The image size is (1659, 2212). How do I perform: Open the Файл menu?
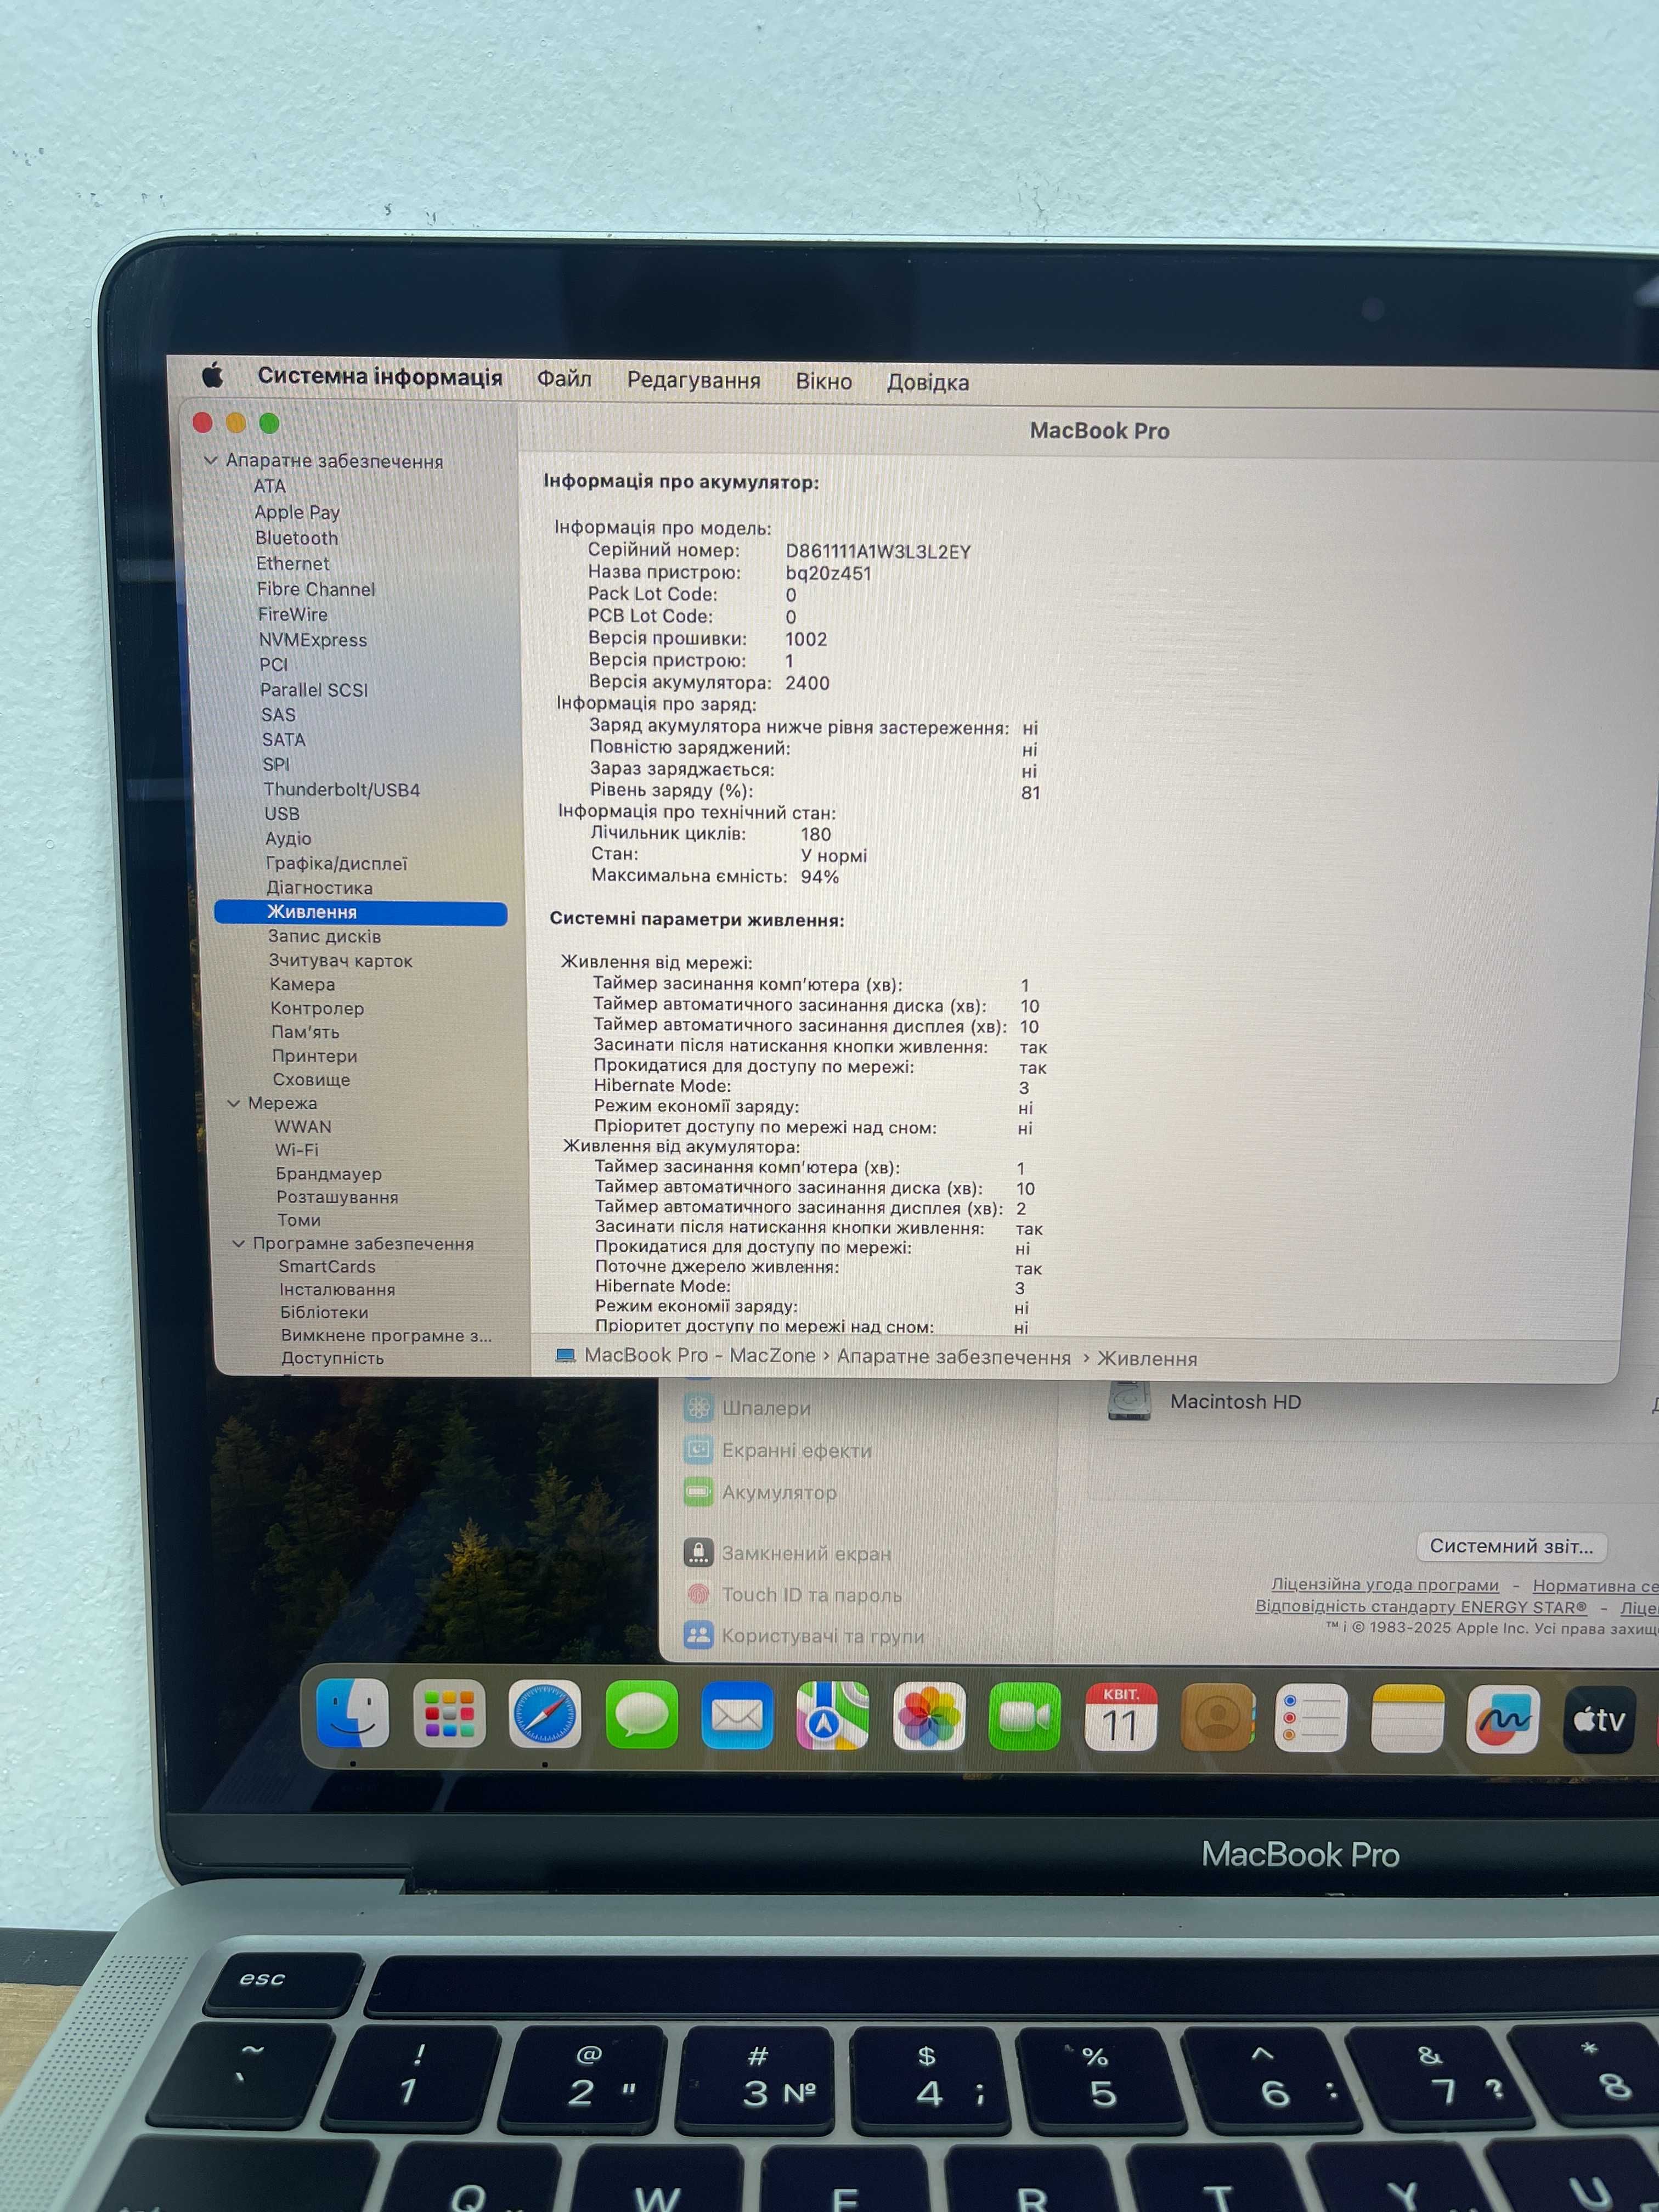564,379
